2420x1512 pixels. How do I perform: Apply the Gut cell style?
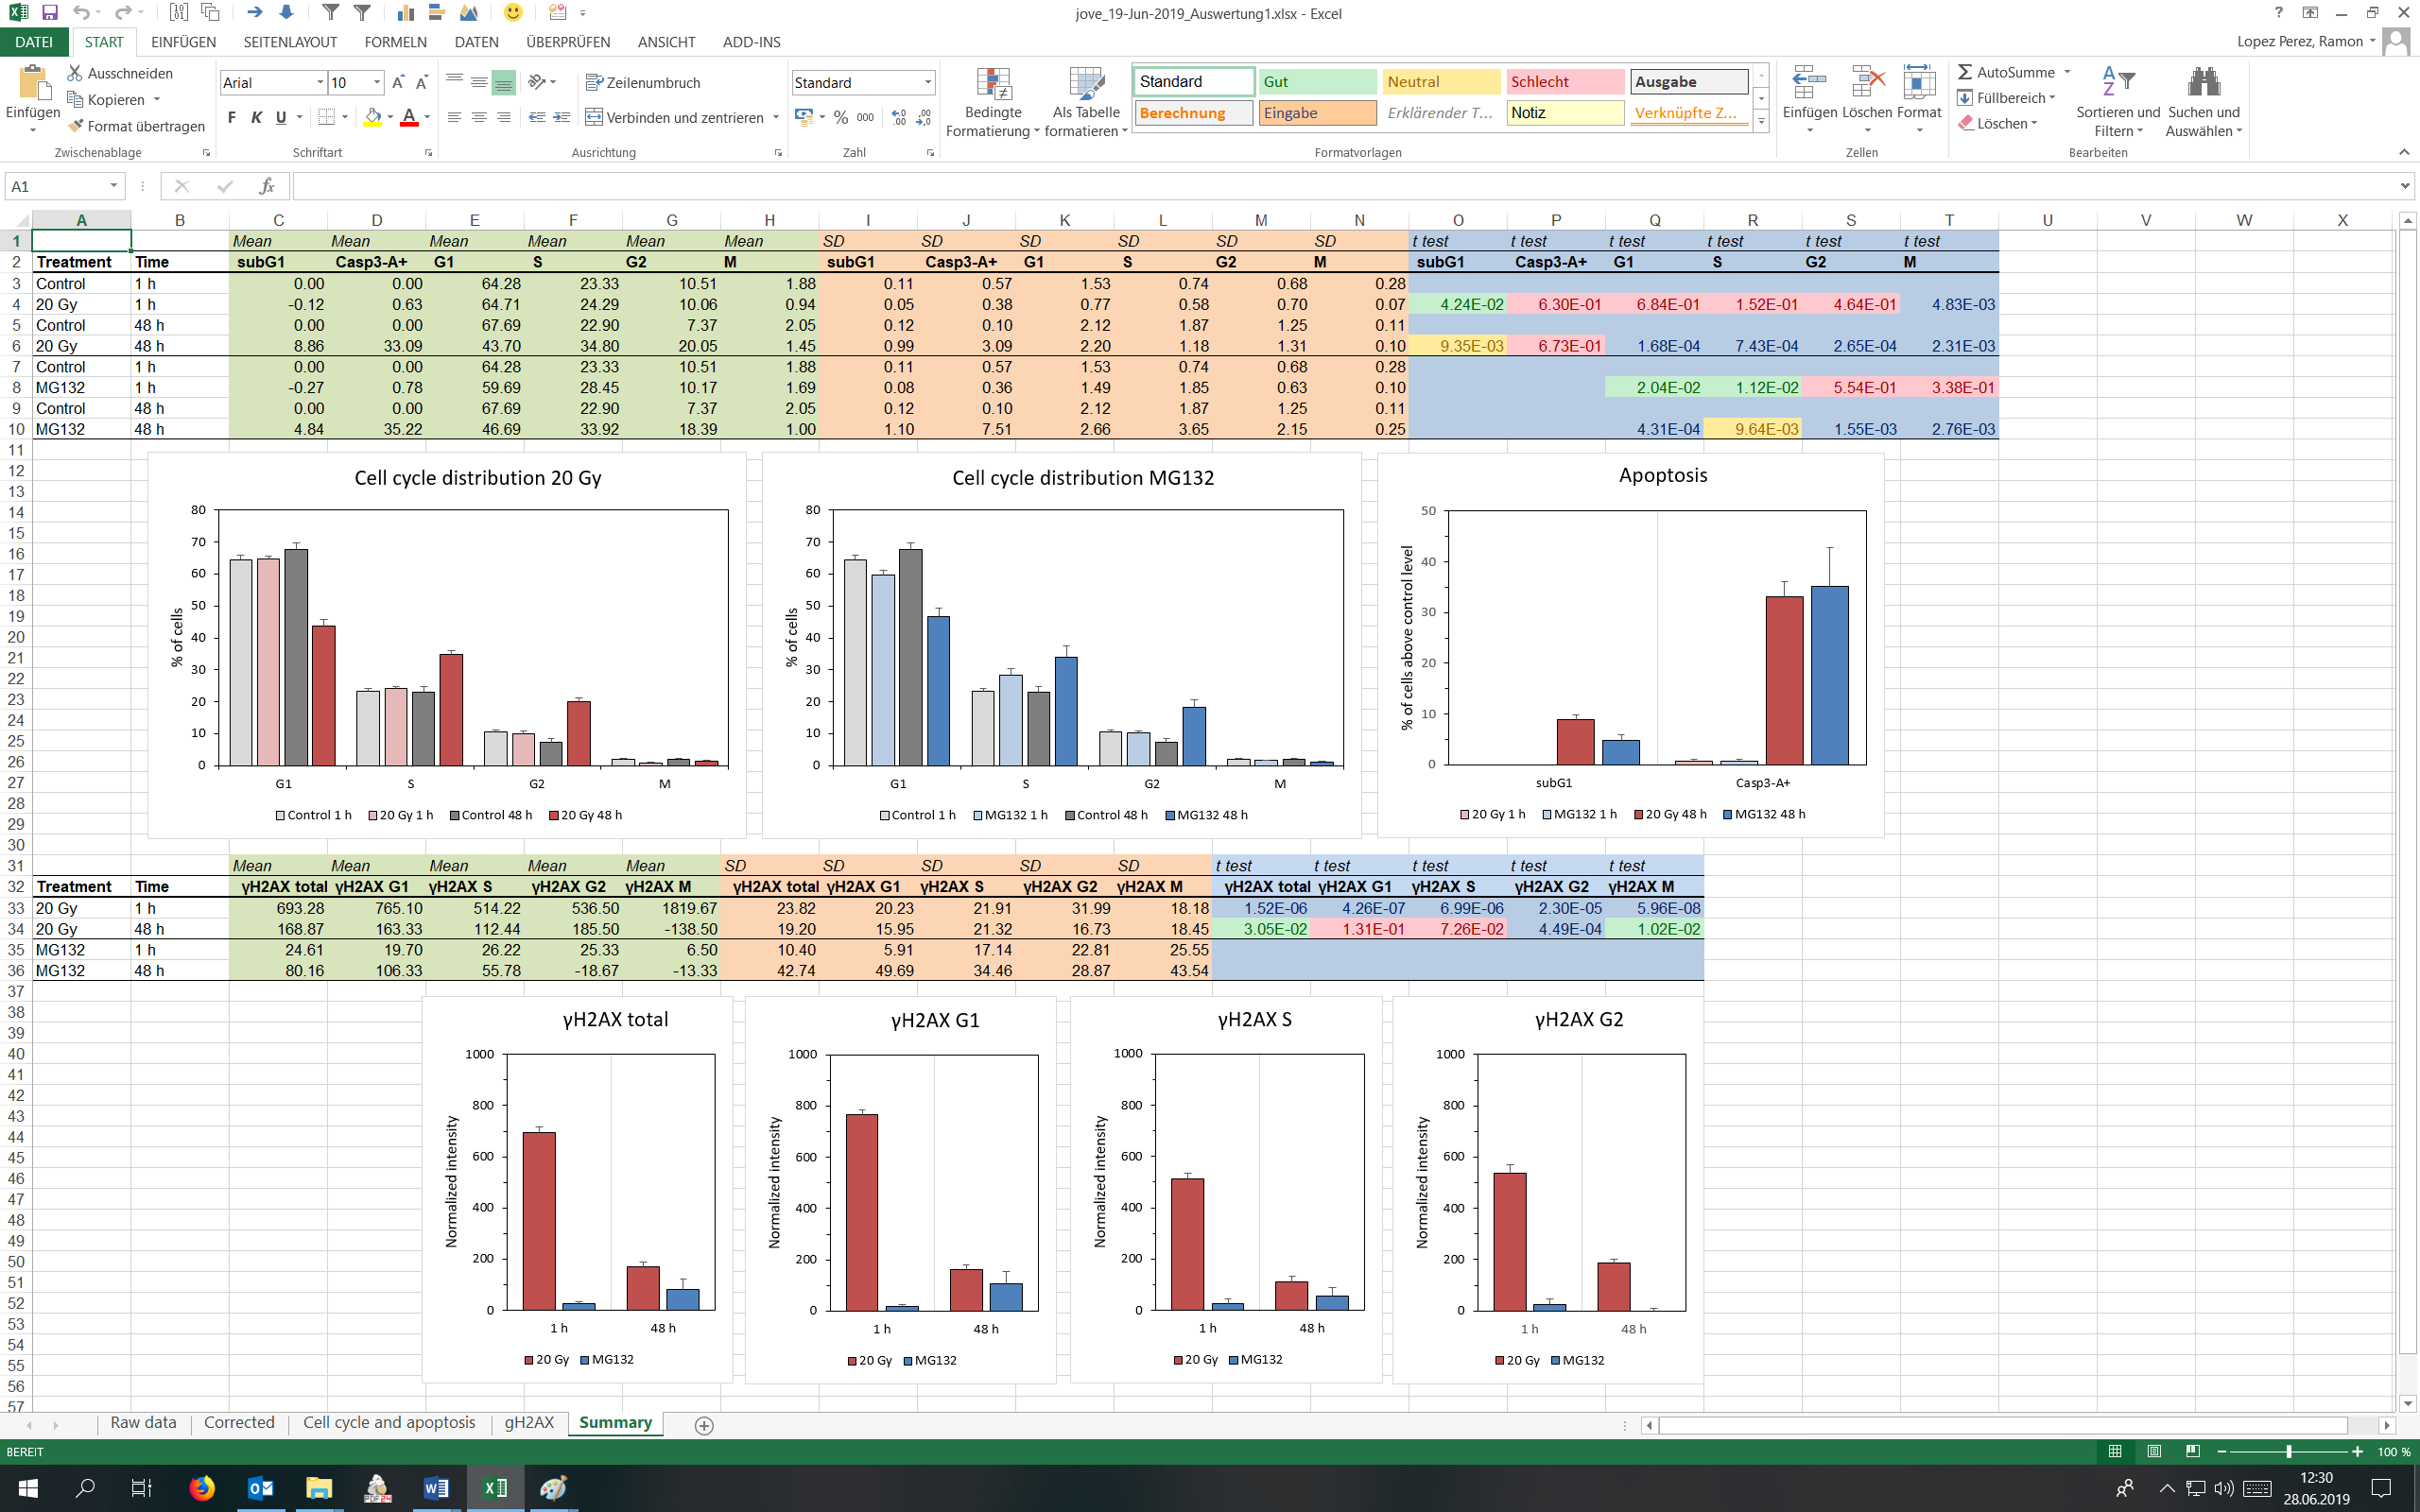click(x=1316, y=82)
